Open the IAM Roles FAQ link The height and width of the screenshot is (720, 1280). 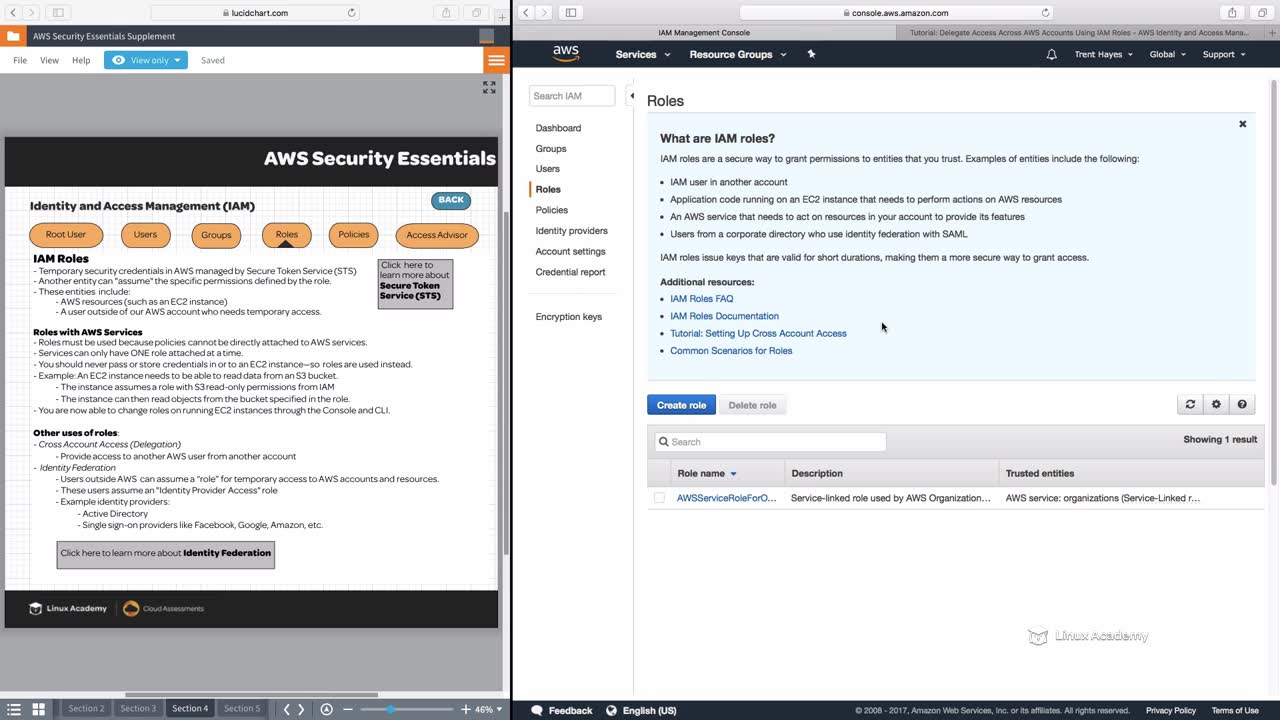pos(702,299)
